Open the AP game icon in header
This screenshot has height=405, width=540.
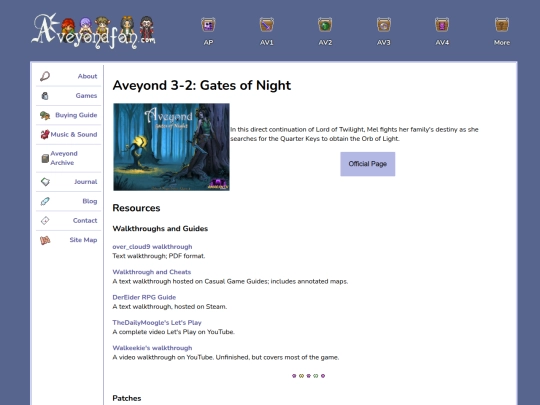pyautogui.click(x=208, y=25)
